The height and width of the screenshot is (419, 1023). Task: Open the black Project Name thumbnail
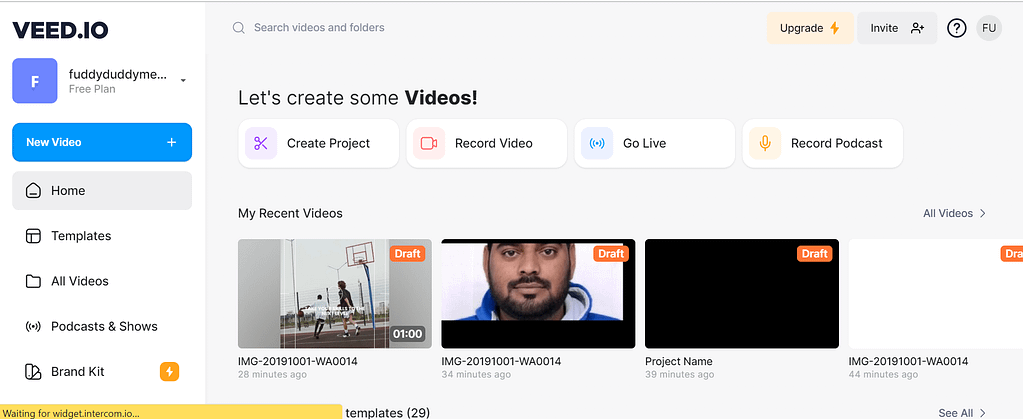pos(742,294)
